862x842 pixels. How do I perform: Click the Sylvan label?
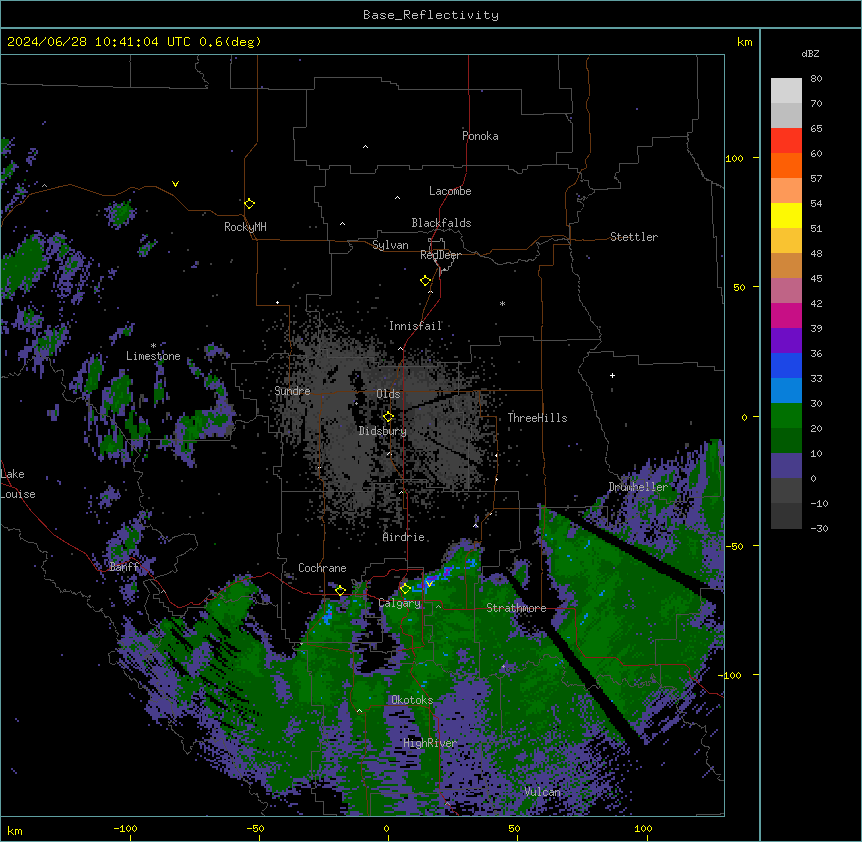tap(390, 245)
